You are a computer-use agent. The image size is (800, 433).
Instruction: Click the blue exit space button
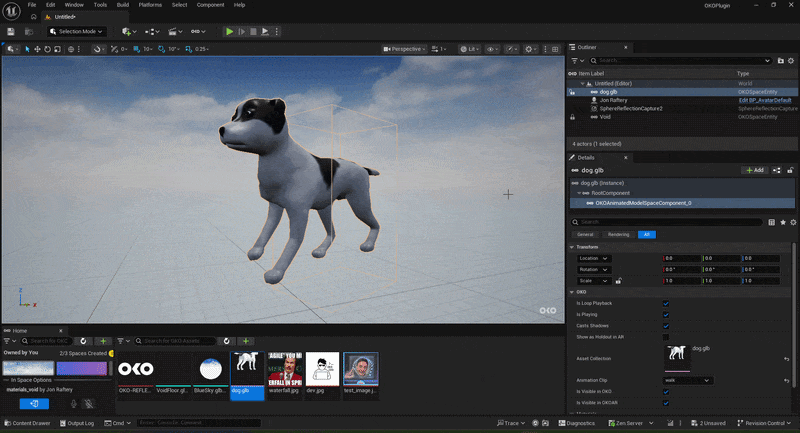[34, 403]
